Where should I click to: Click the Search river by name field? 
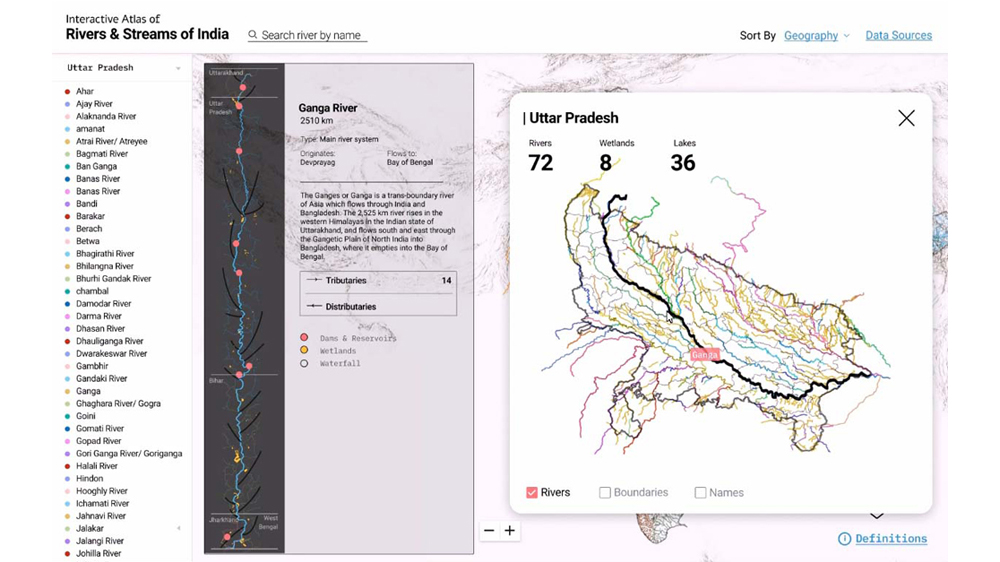[313, 36]
